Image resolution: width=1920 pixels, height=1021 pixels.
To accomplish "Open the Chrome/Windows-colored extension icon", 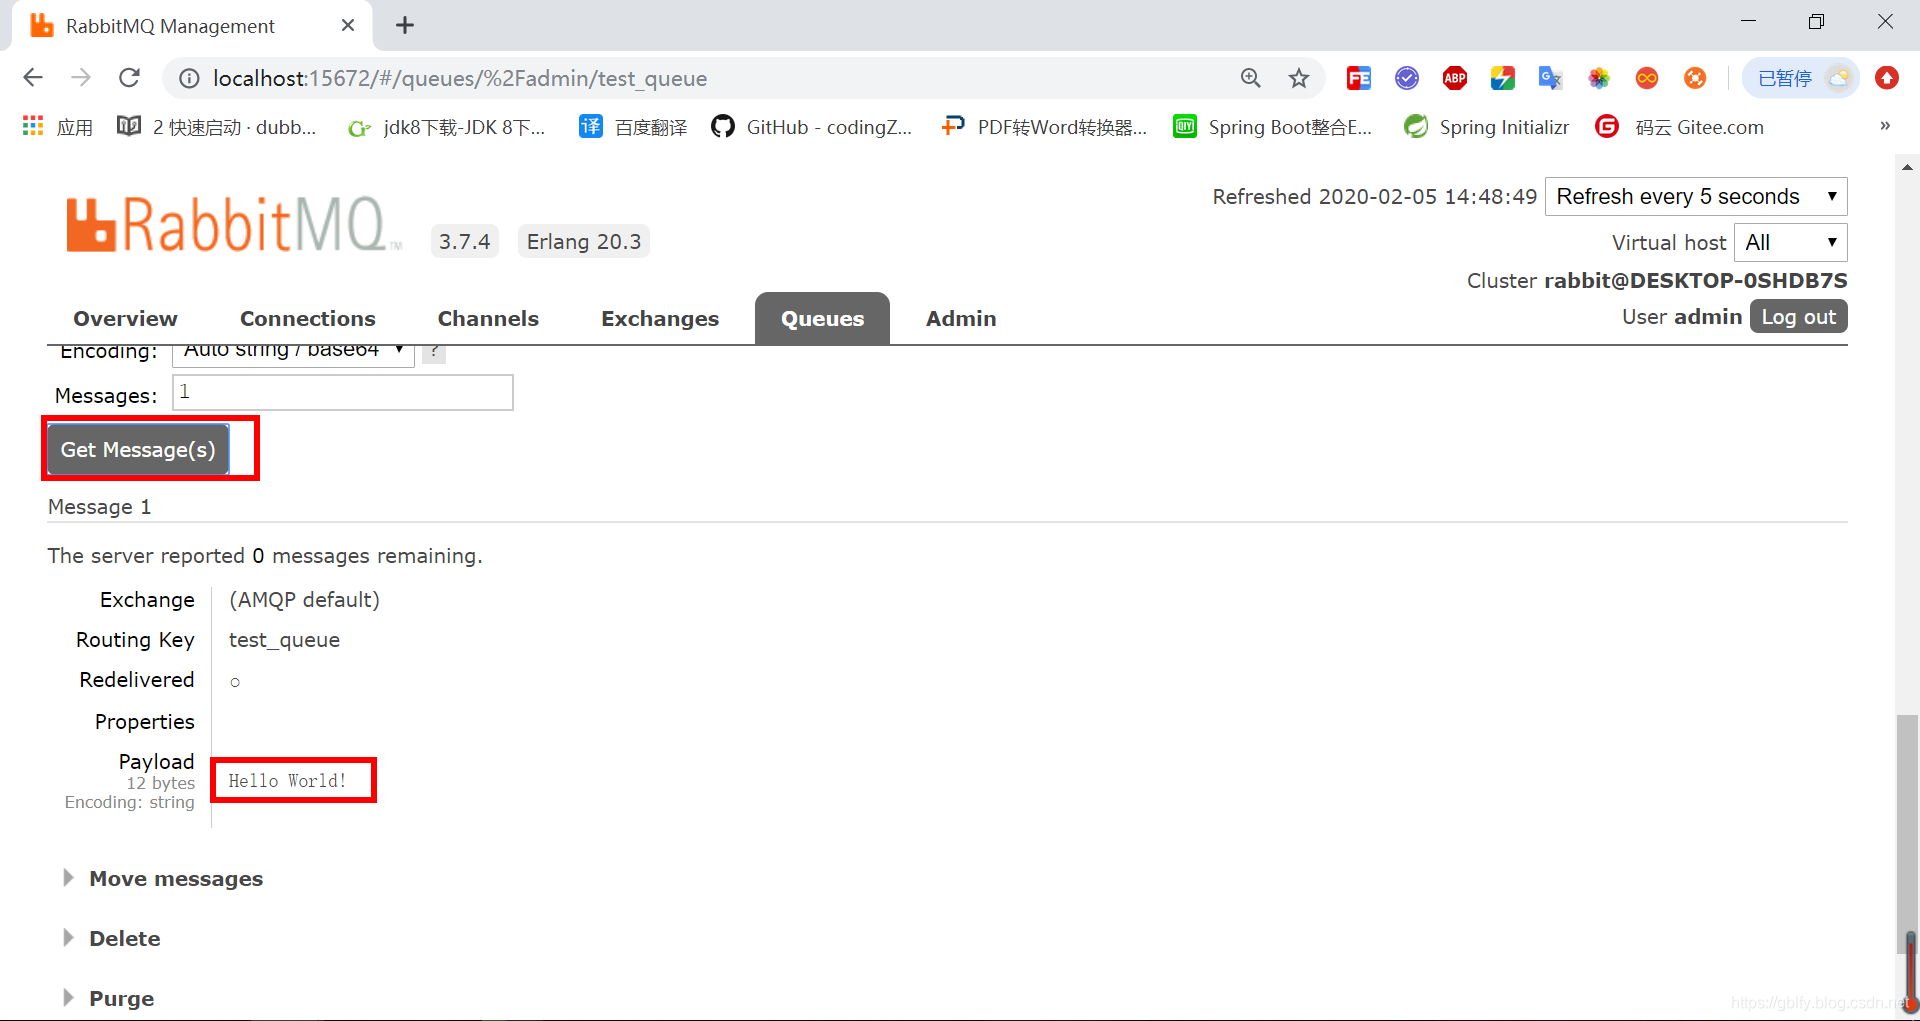I will 1502,78.
